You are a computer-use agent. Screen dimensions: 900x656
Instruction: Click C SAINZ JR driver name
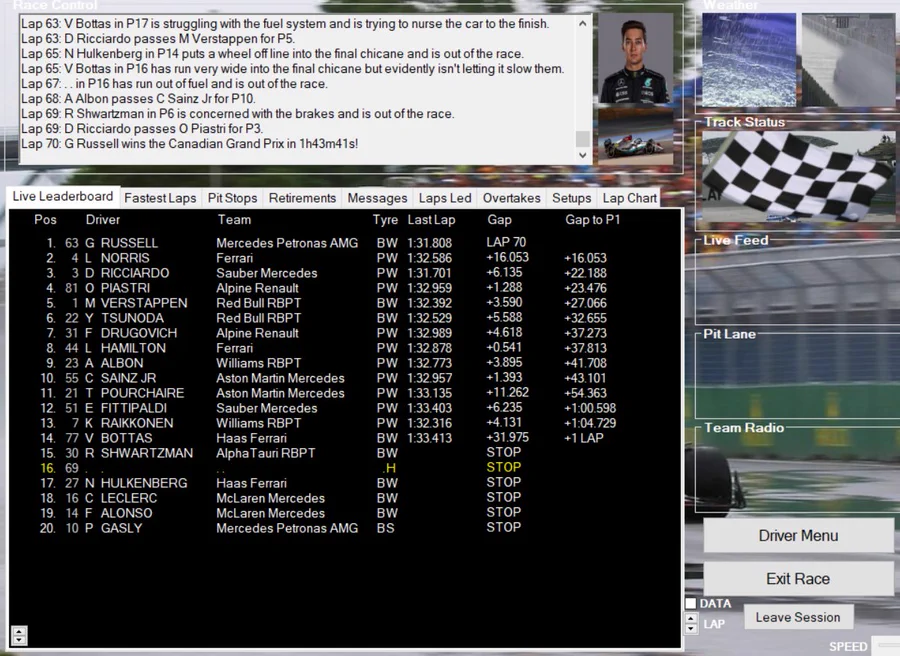pyautogui.click(x=121, y=378)
